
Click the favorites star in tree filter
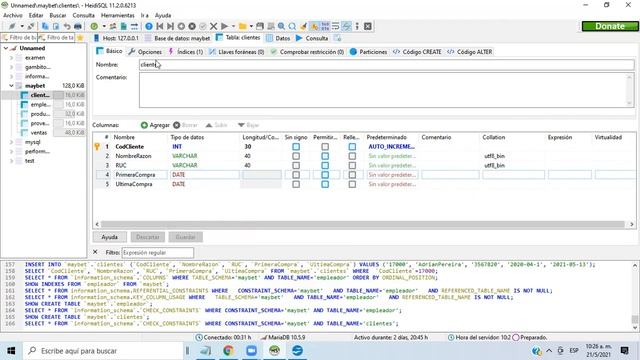pos(80,38)
